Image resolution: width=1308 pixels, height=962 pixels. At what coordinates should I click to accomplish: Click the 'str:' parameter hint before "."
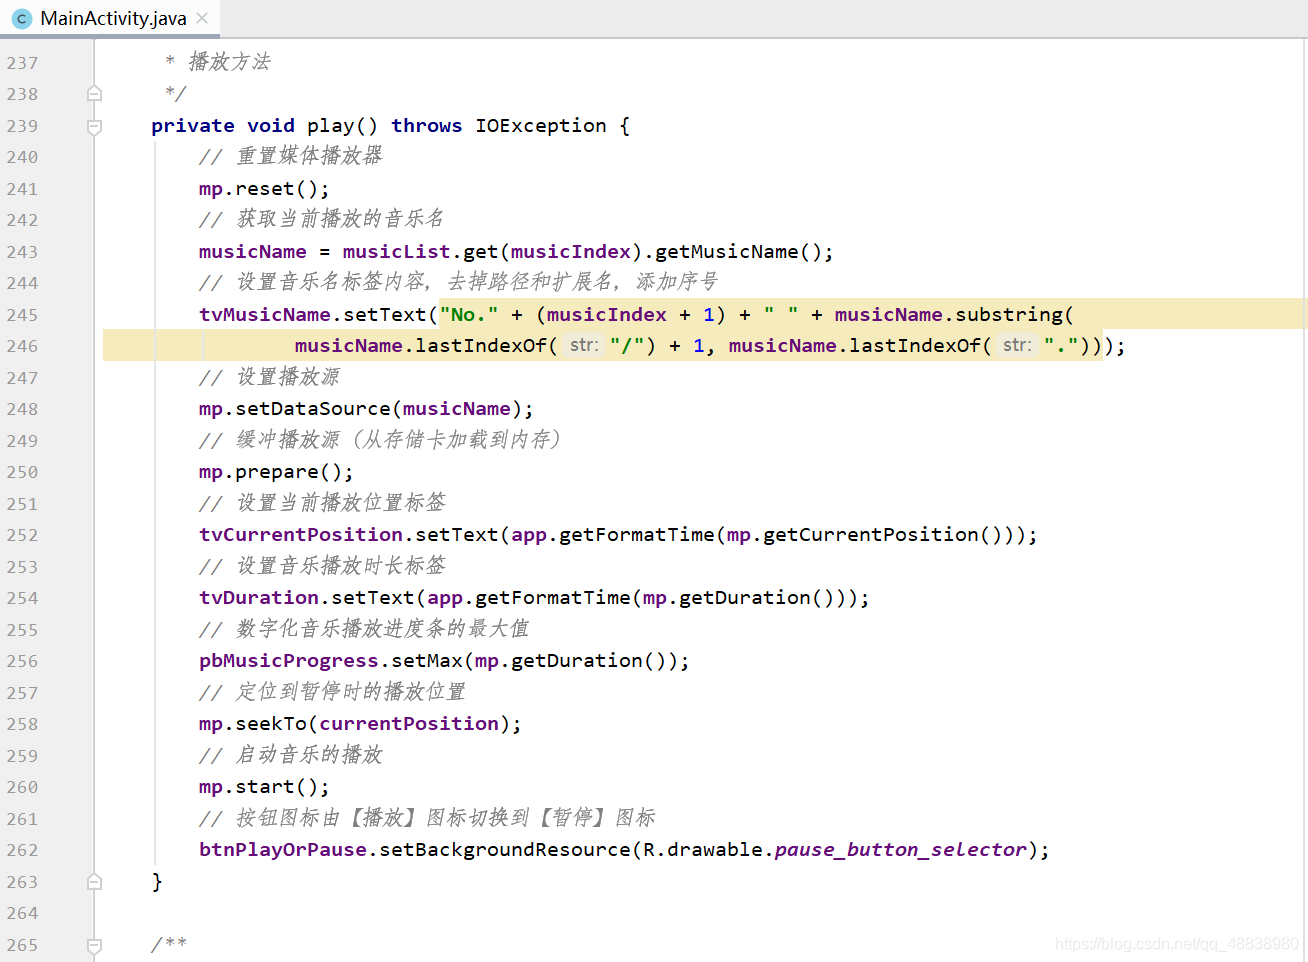1017,346
